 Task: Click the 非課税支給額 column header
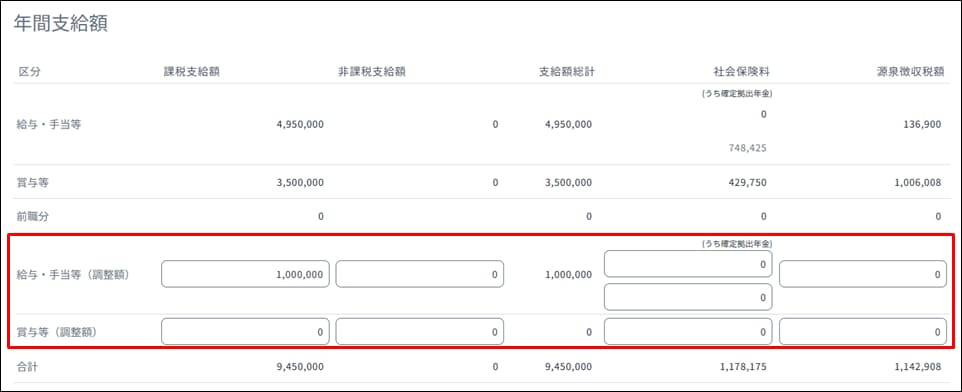371,72
